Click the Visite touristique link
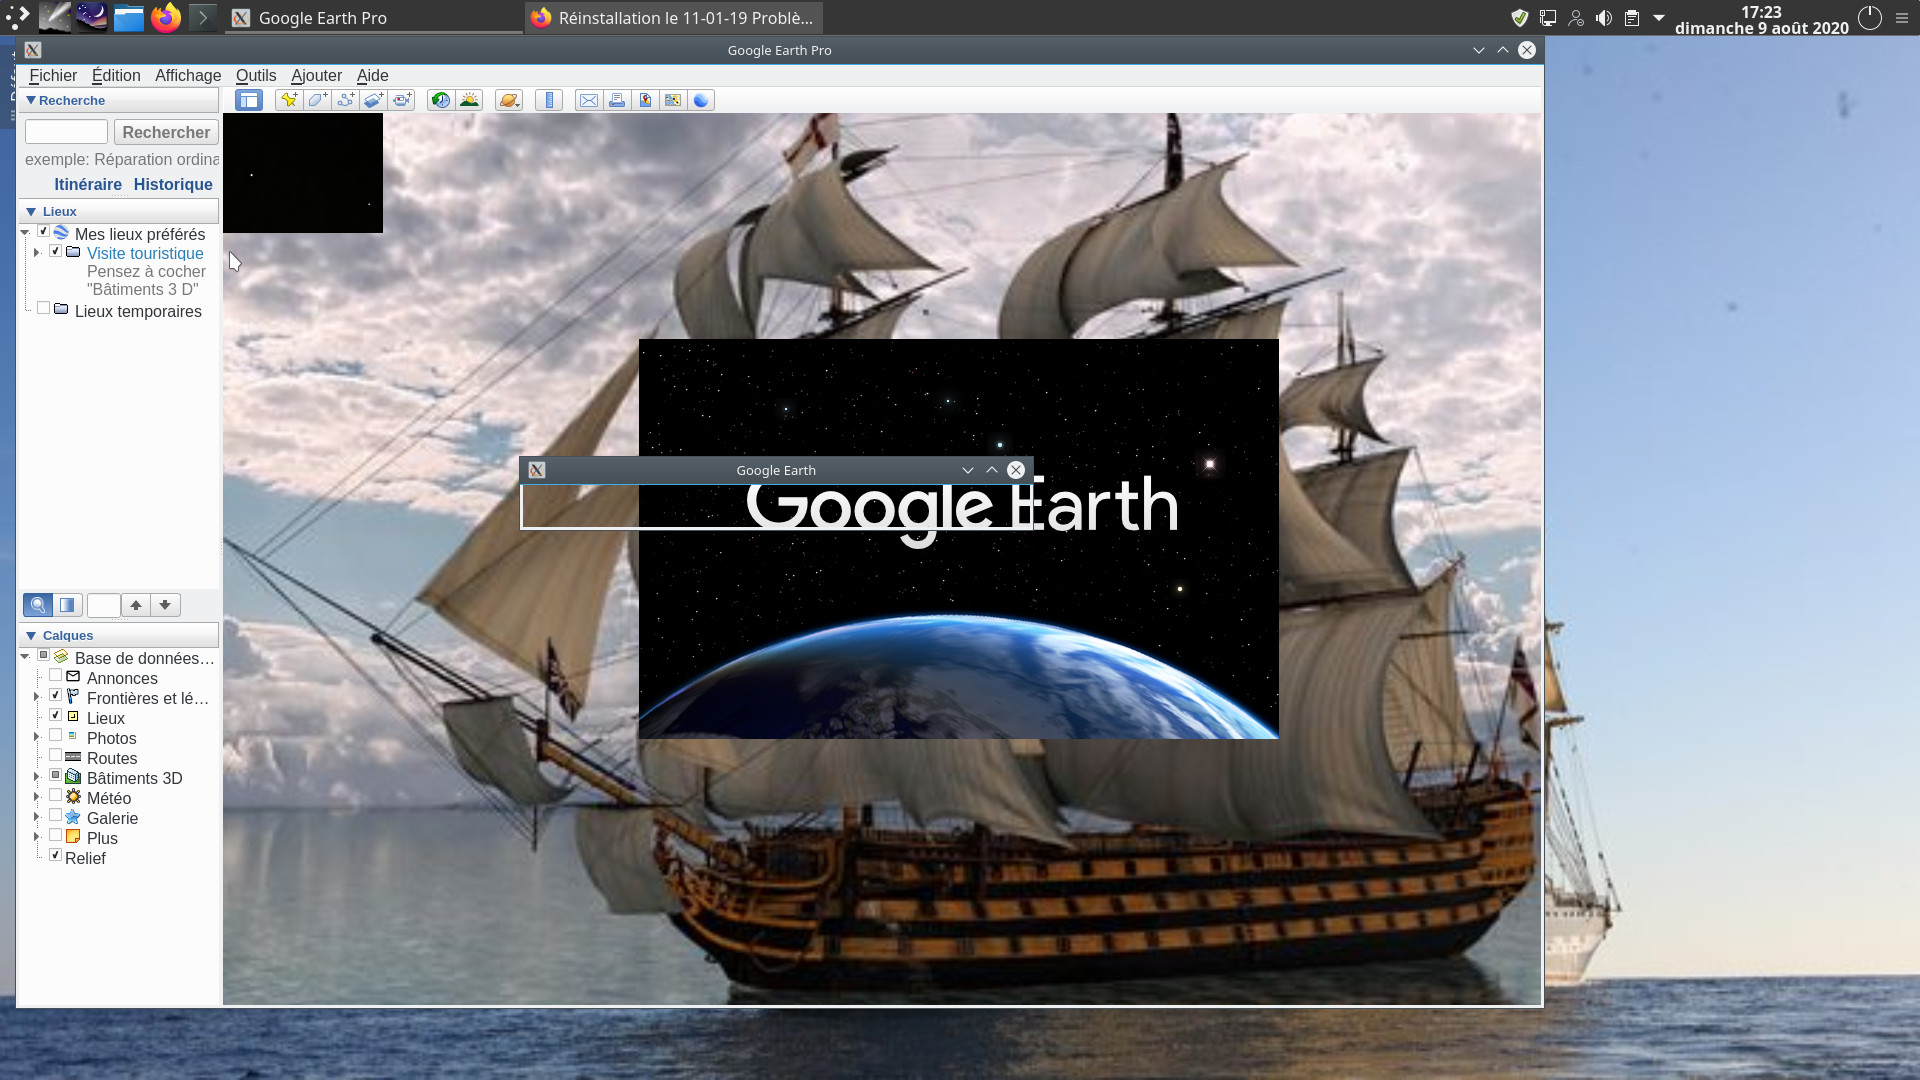Screen dimensions: 1920x1080 145,253
